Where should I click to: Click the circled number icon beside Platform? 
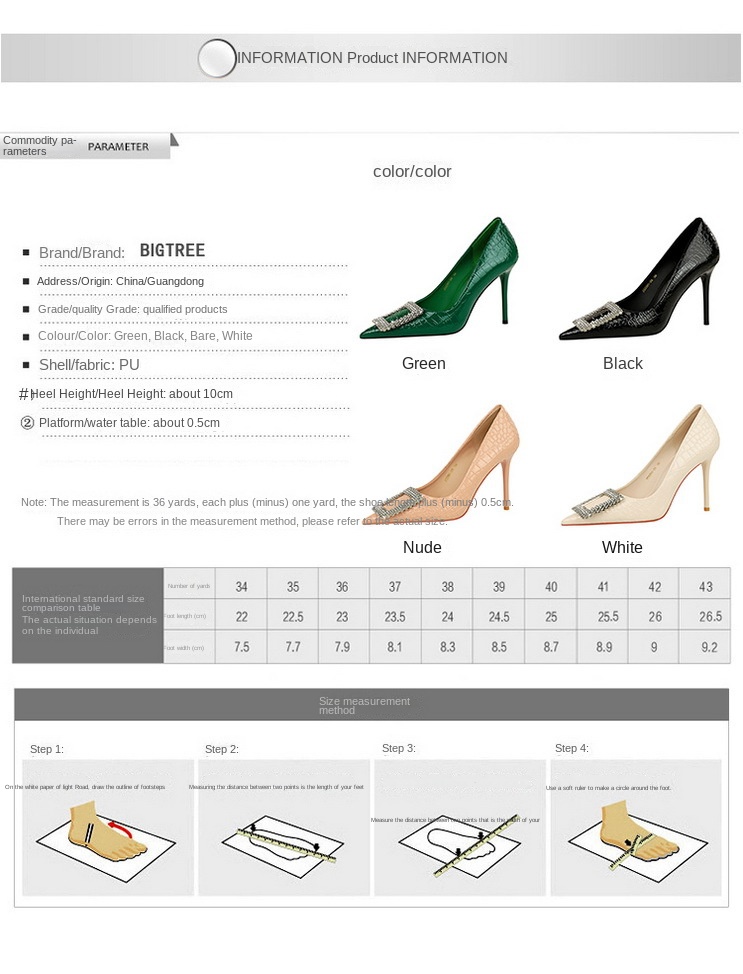coord(27,423)
